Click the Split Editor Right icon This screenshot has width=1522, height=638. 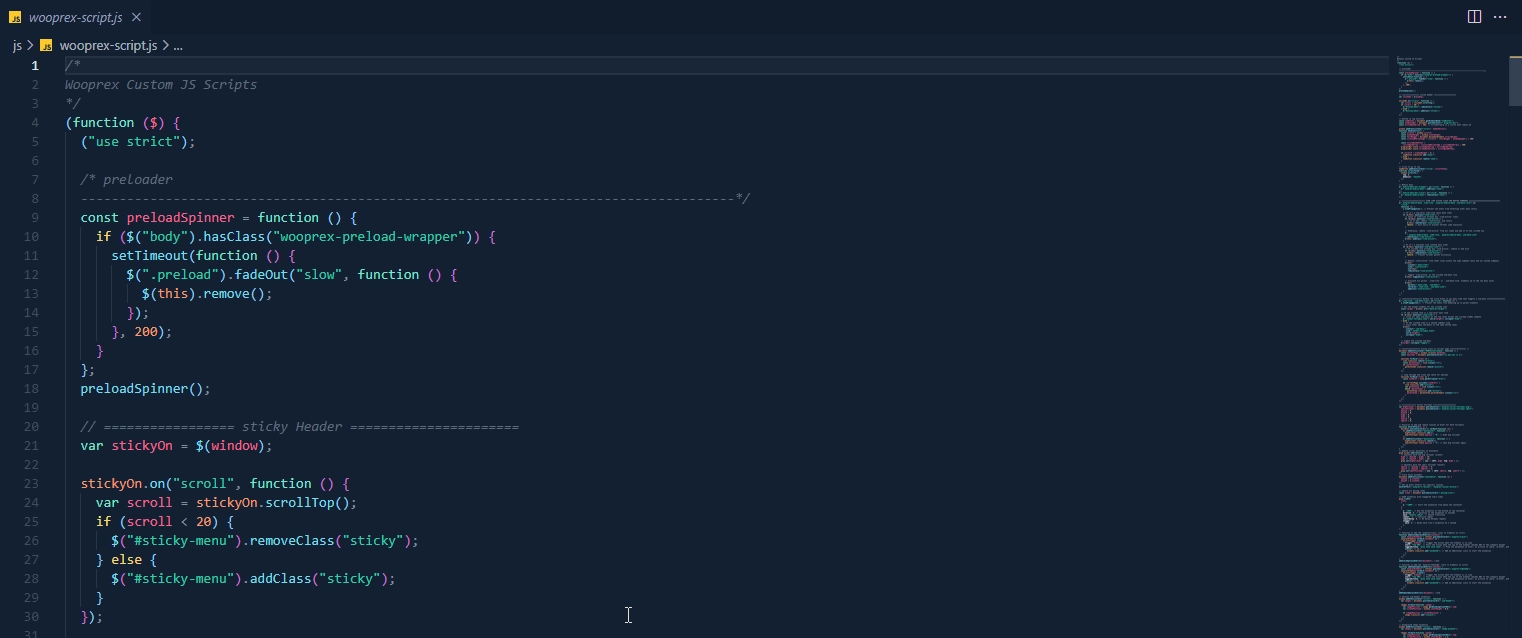point(1474,17)
